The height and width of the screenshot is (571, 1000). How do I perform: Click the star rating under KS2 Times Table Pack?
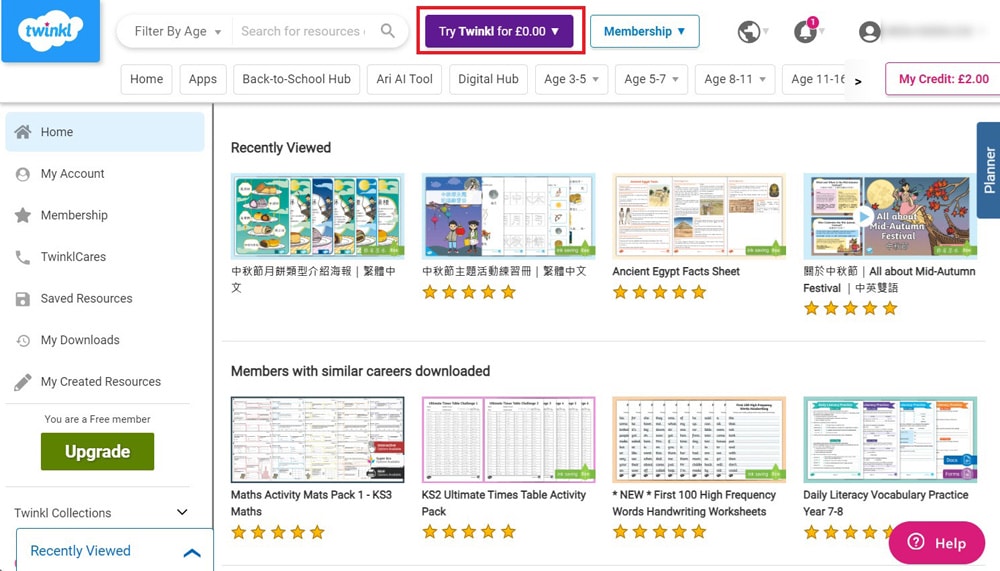tap(469, 531)
